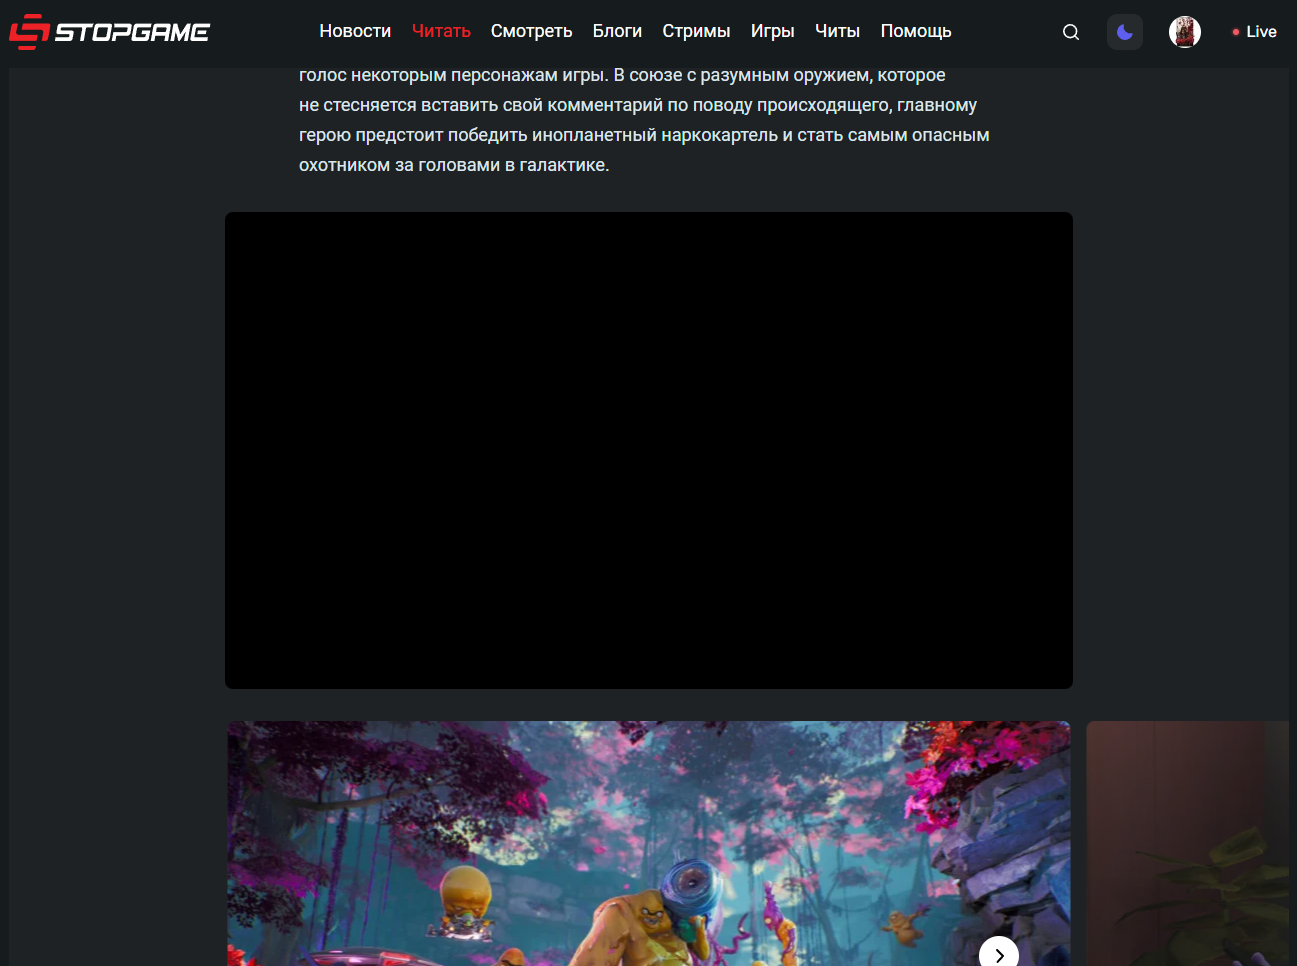
Task: Open the Live streams link
Action: (1254, 32)
